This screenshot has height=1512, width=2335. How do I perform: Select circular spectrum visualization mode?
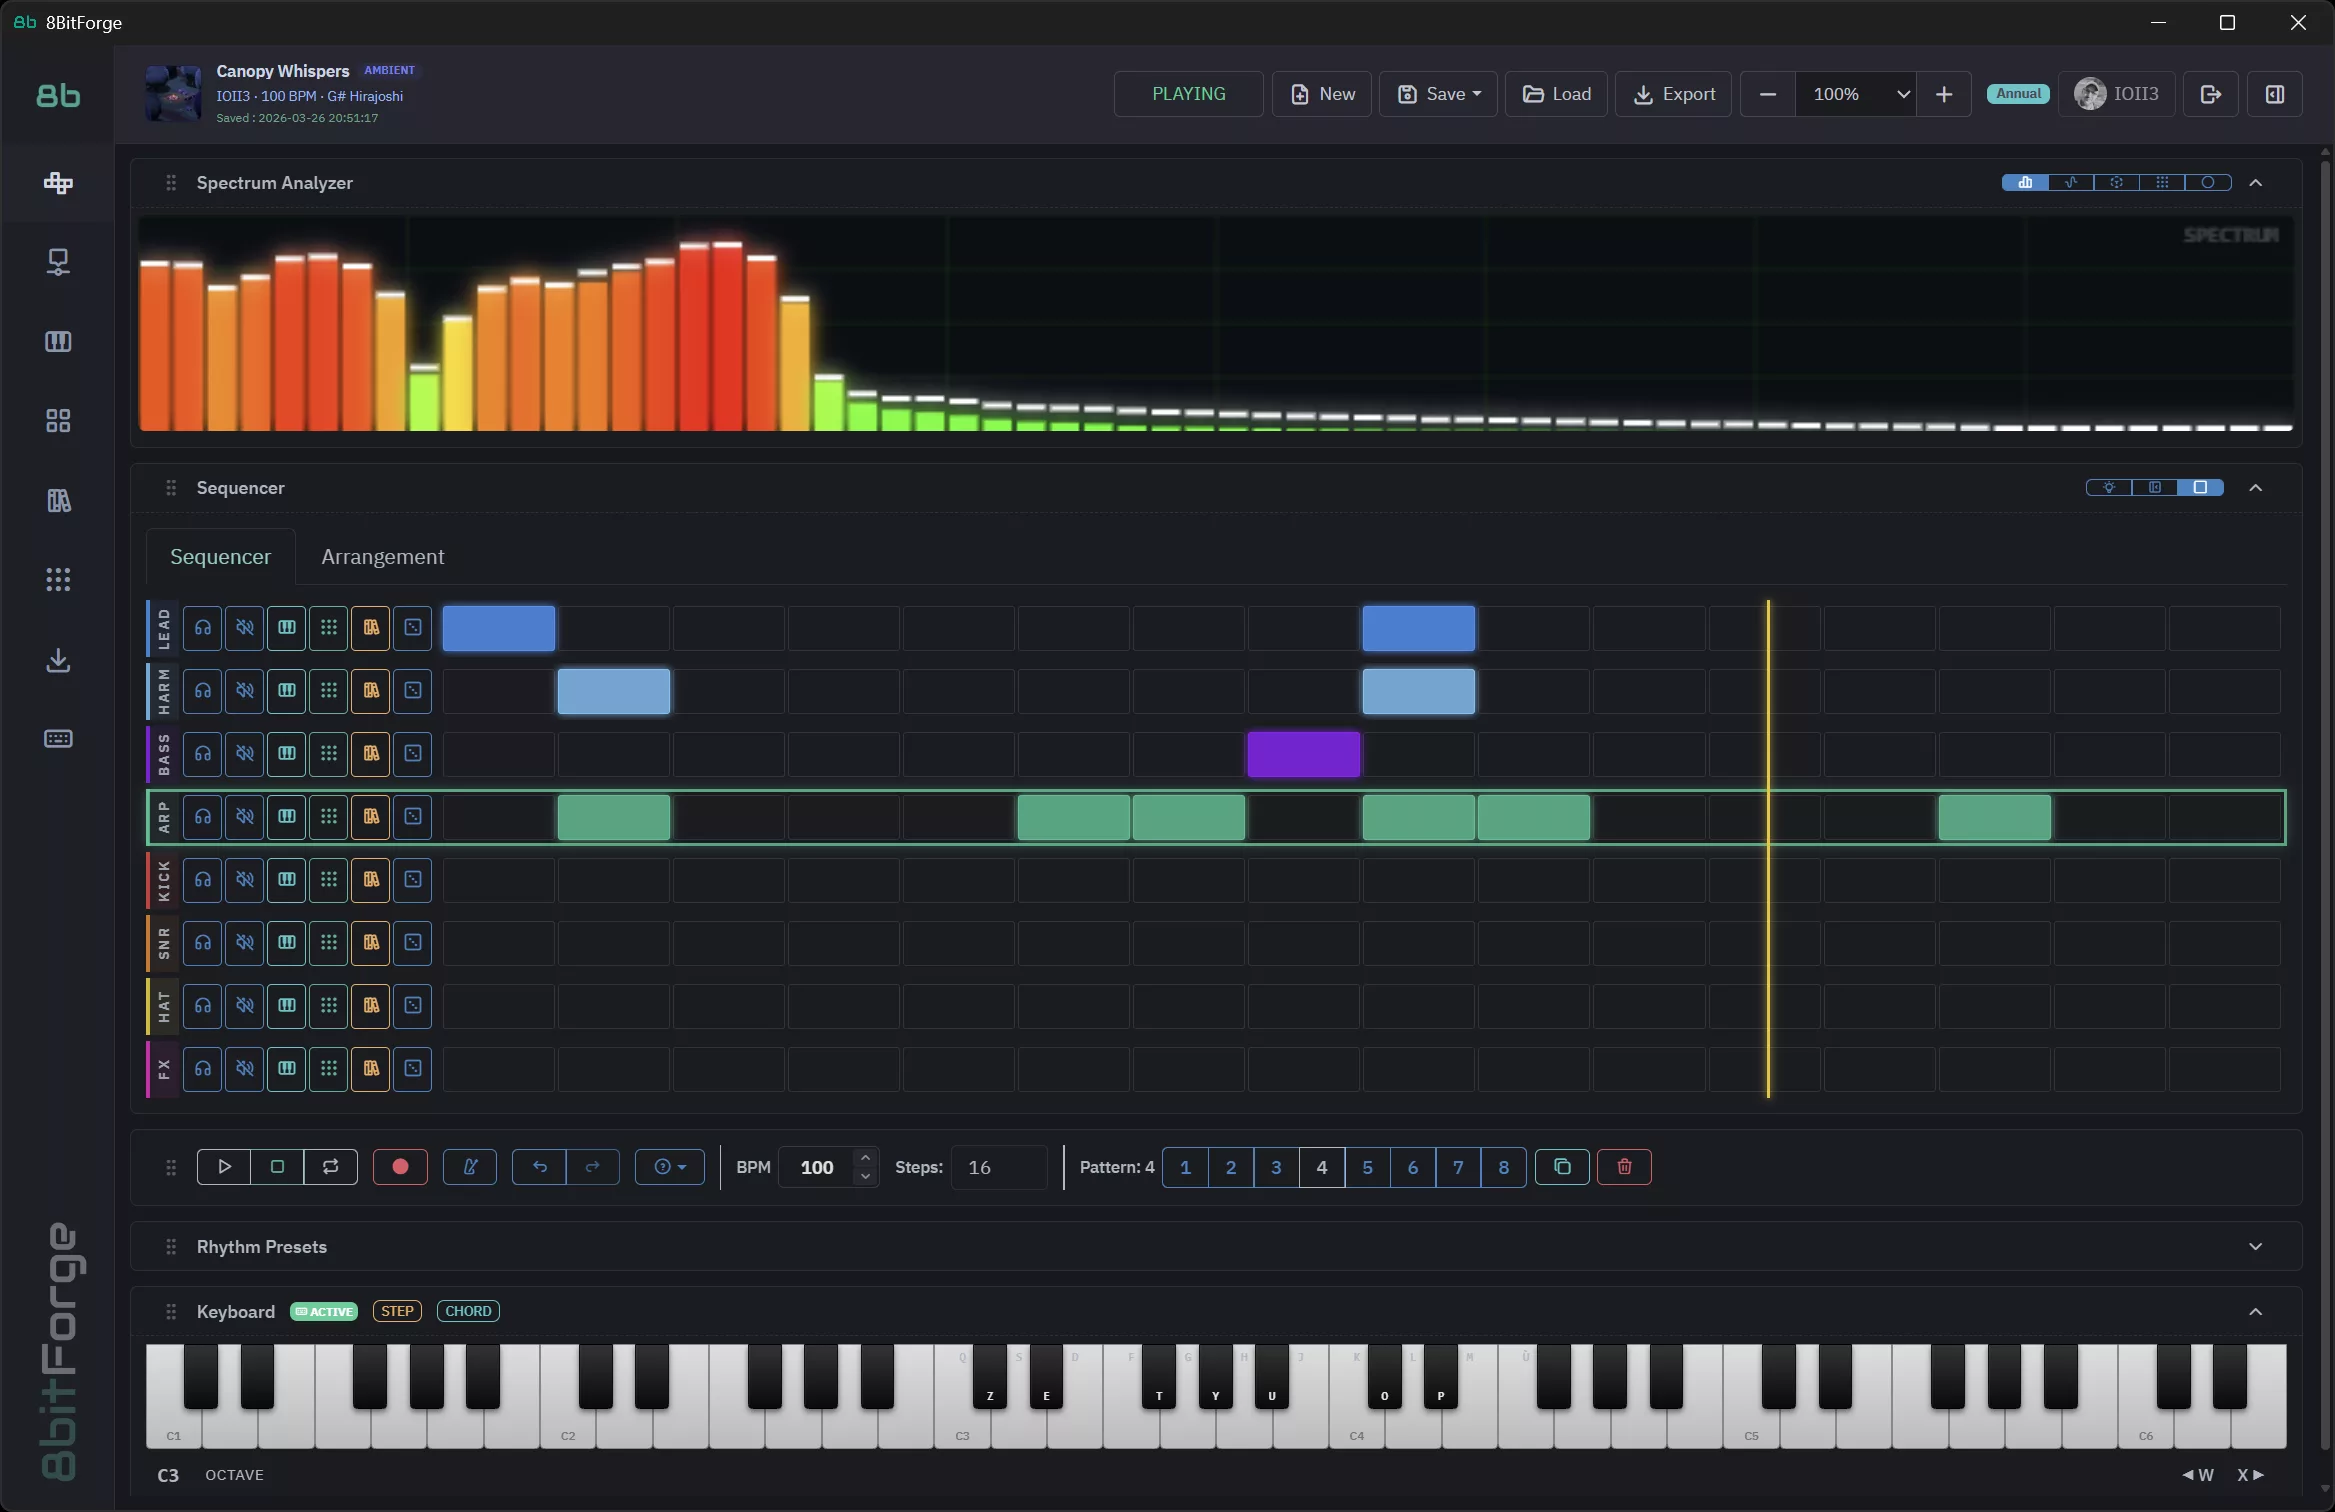(2208, 182)
